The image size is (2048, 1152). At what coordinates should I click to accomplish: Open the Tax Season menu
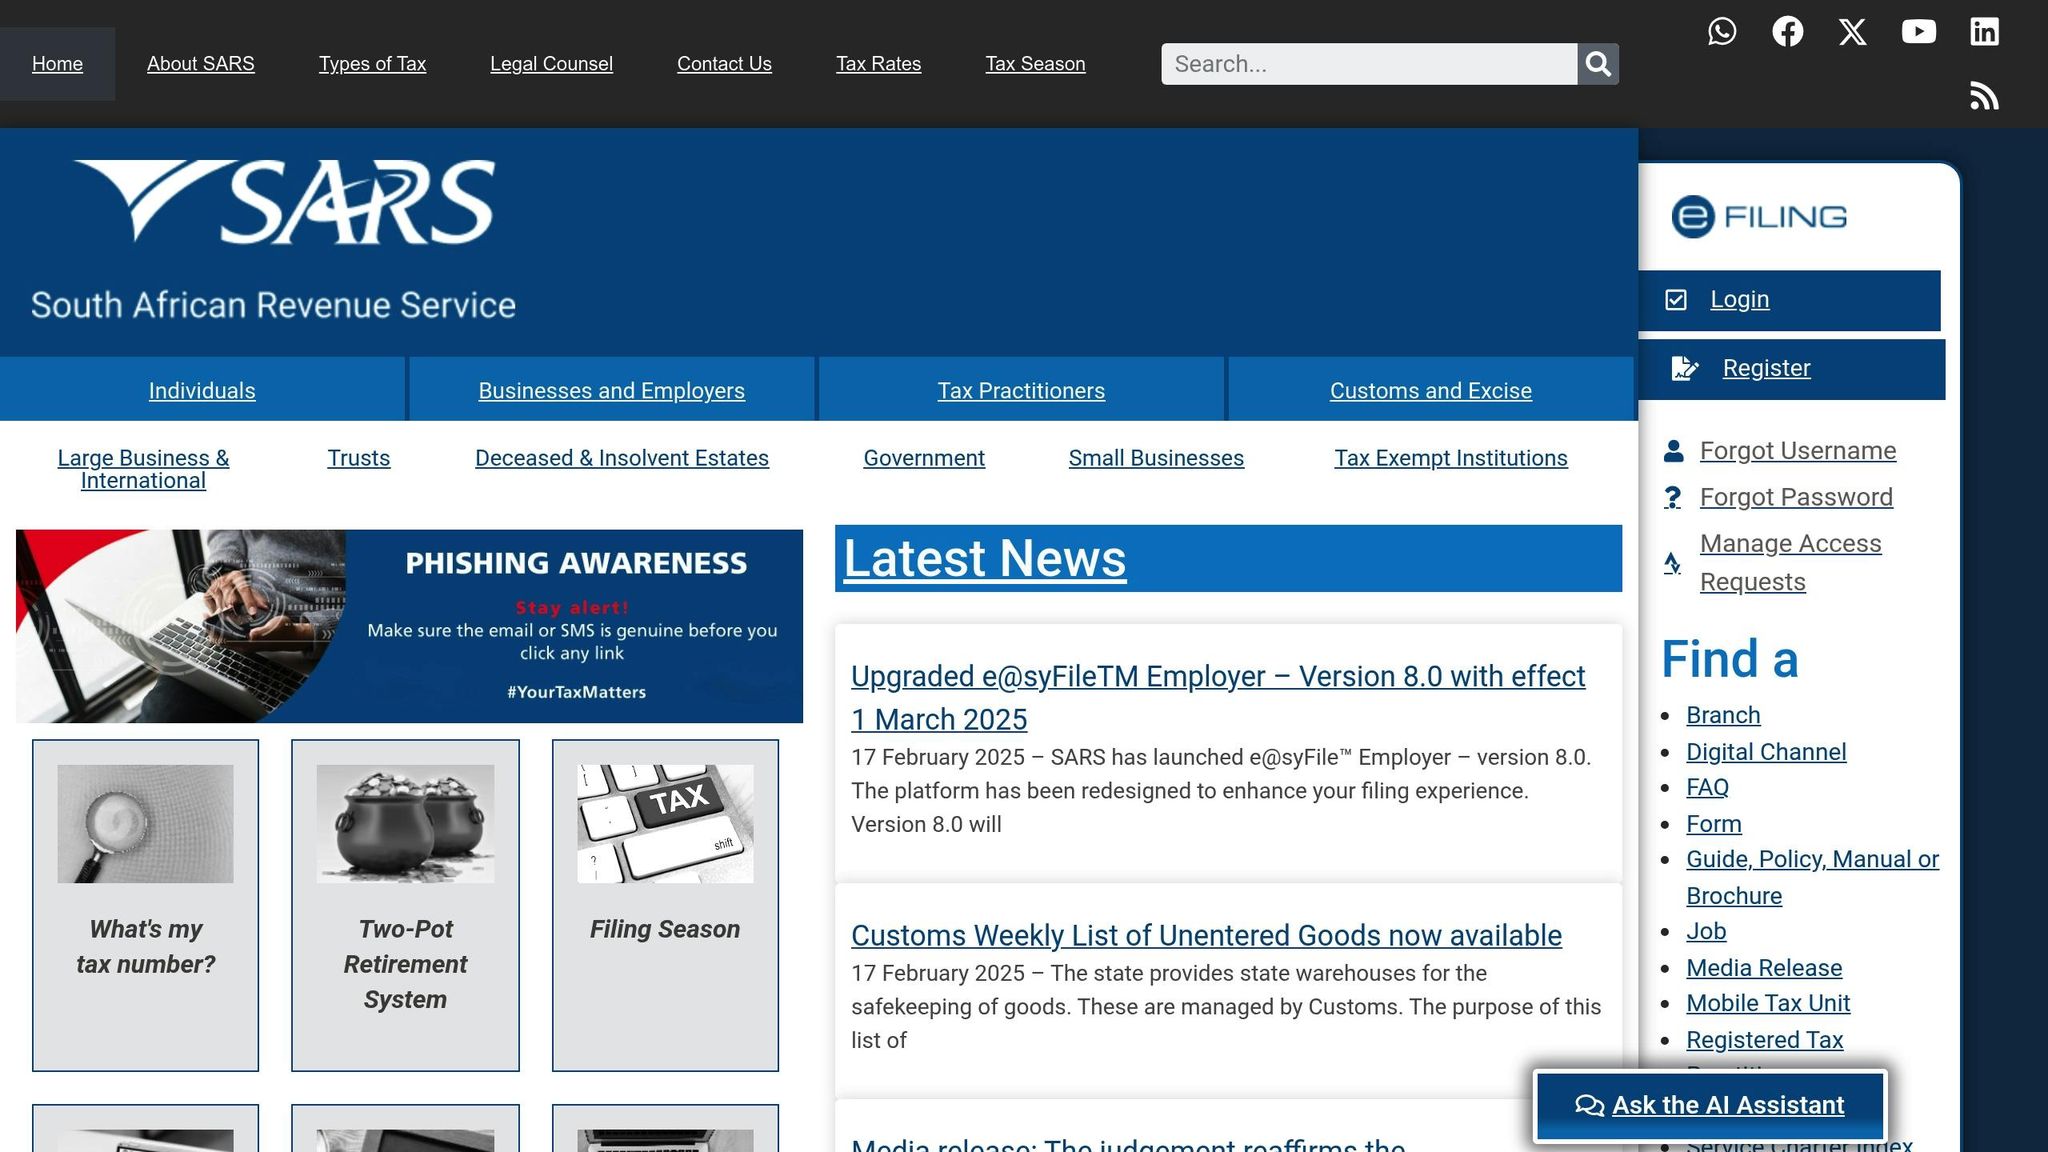click(x=1035, y=64)
